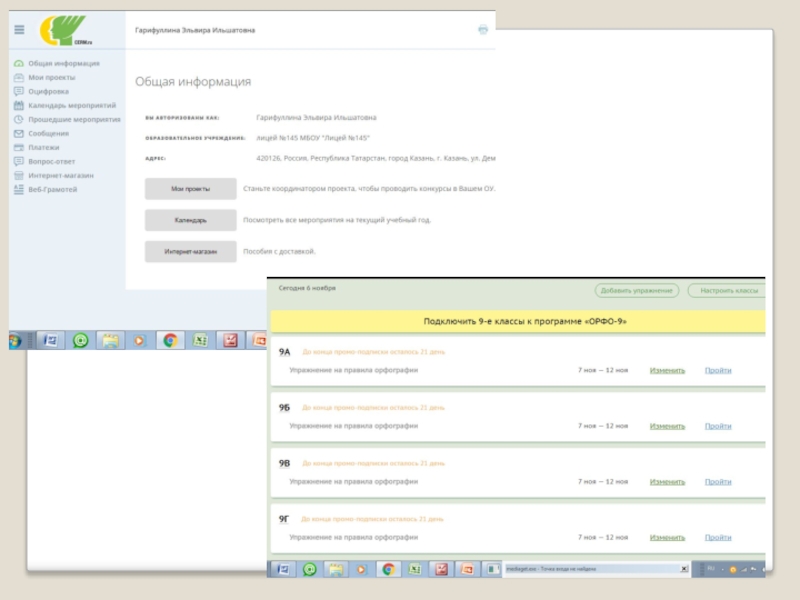Open Интернет-магазин in the sidebar
The image size is (800, 600).
coord(61,176)
